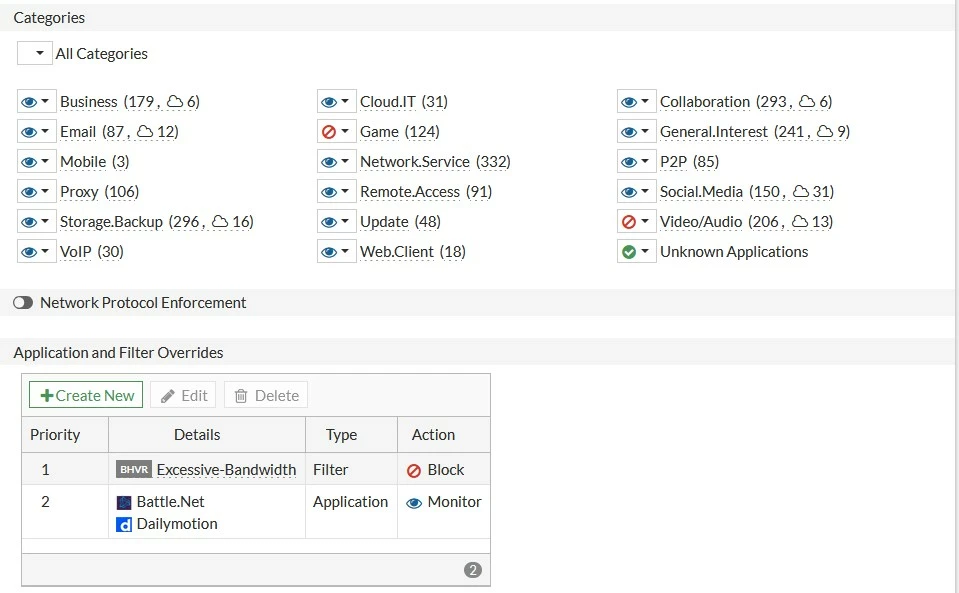
Task: Click the Network.Service category label
Action: tap(415, 162)
